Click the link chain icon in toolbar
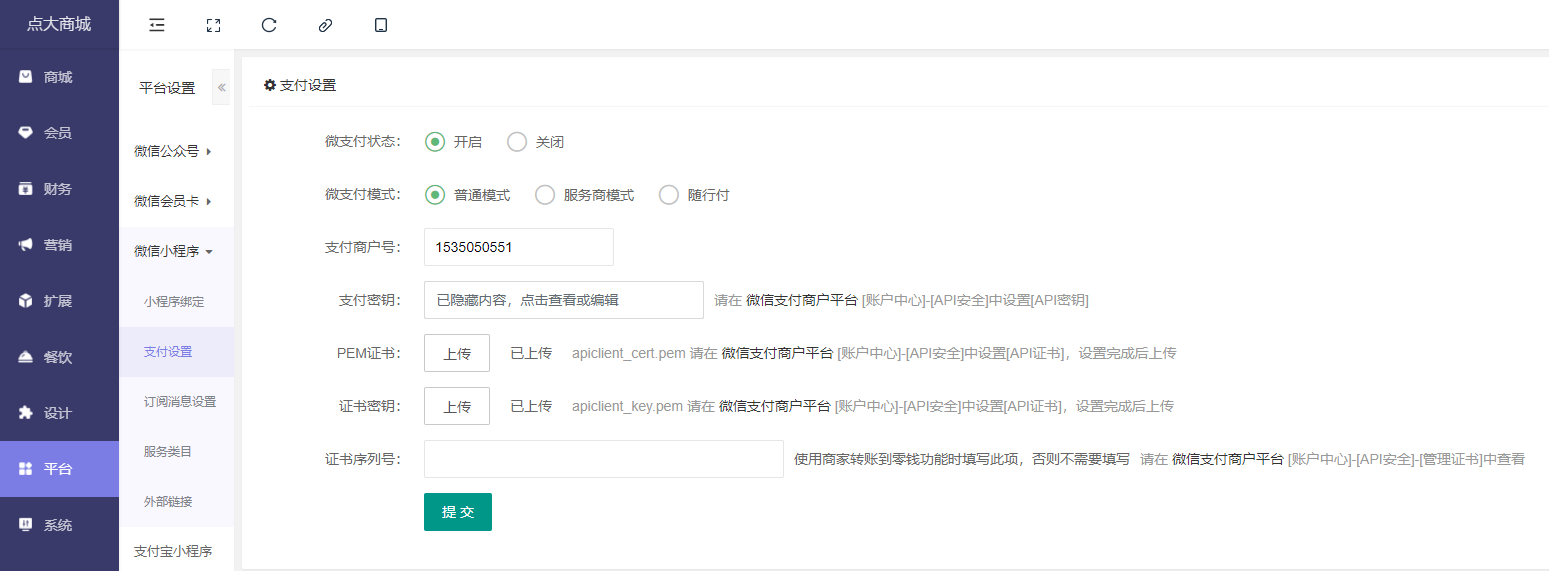 (325, 25)
